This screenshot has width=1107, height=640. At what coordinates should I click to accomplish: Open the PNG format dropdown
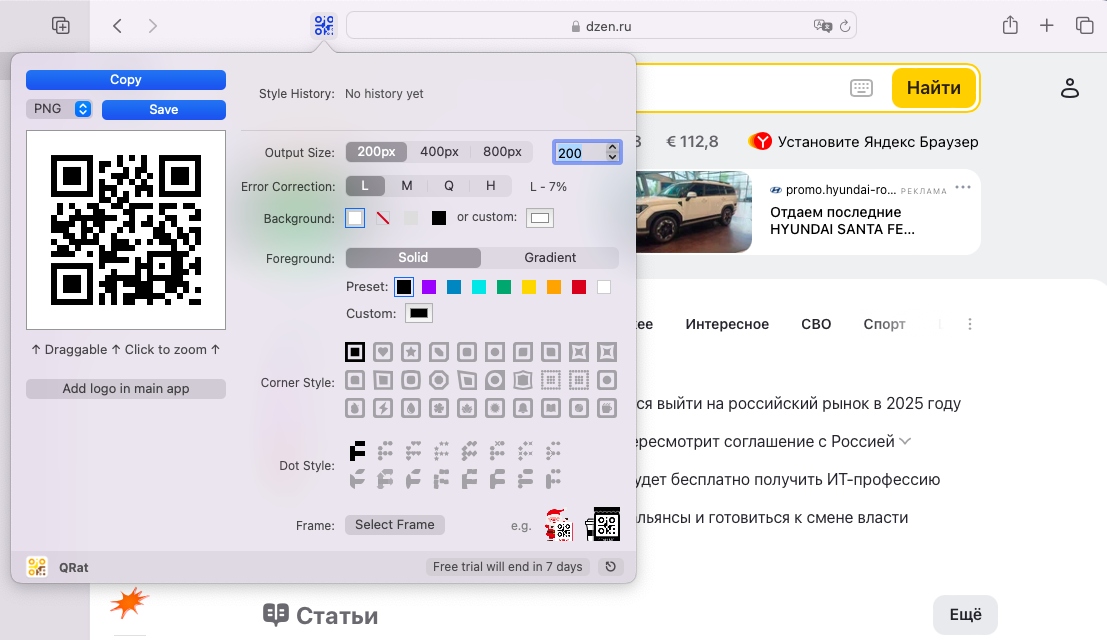click(x=59, y=109)
